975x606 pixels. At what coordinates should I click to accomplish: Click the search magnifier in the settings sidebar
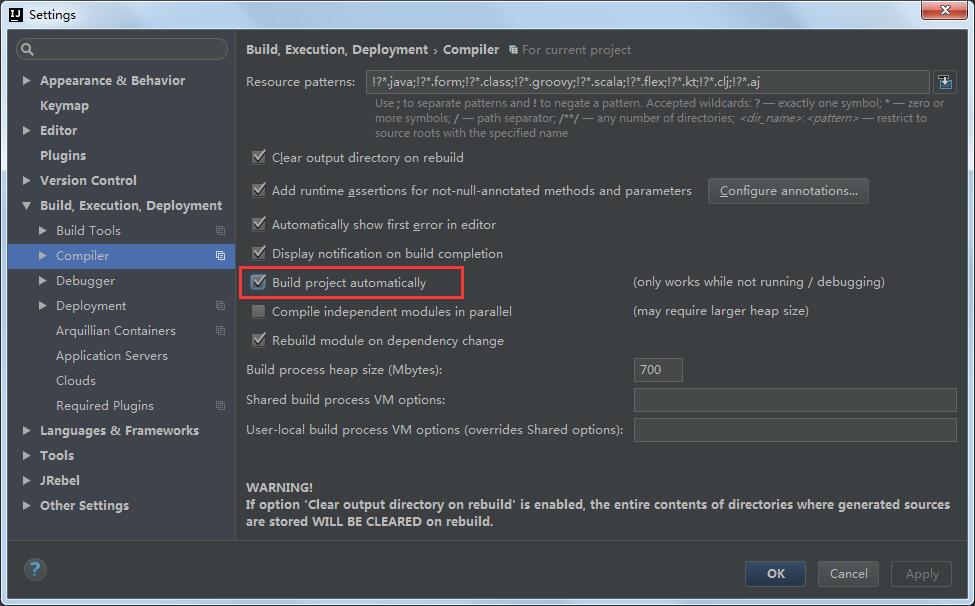tap(28, 48)
